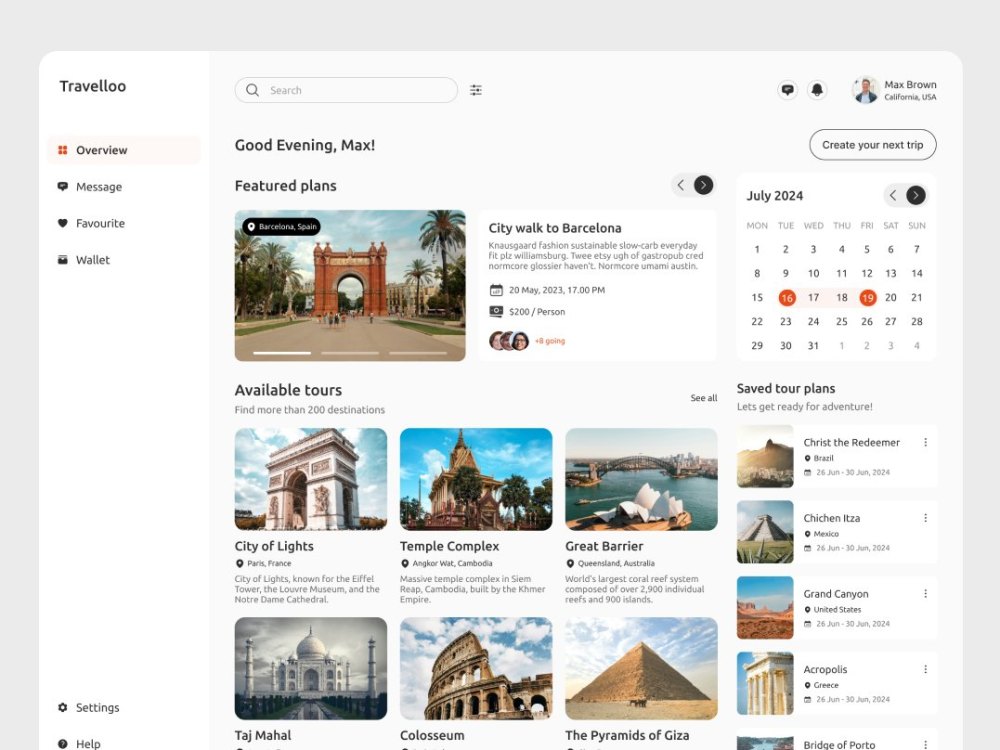Click See all available tours
The image size is (1000, 750).
click(x=703, y=398)
